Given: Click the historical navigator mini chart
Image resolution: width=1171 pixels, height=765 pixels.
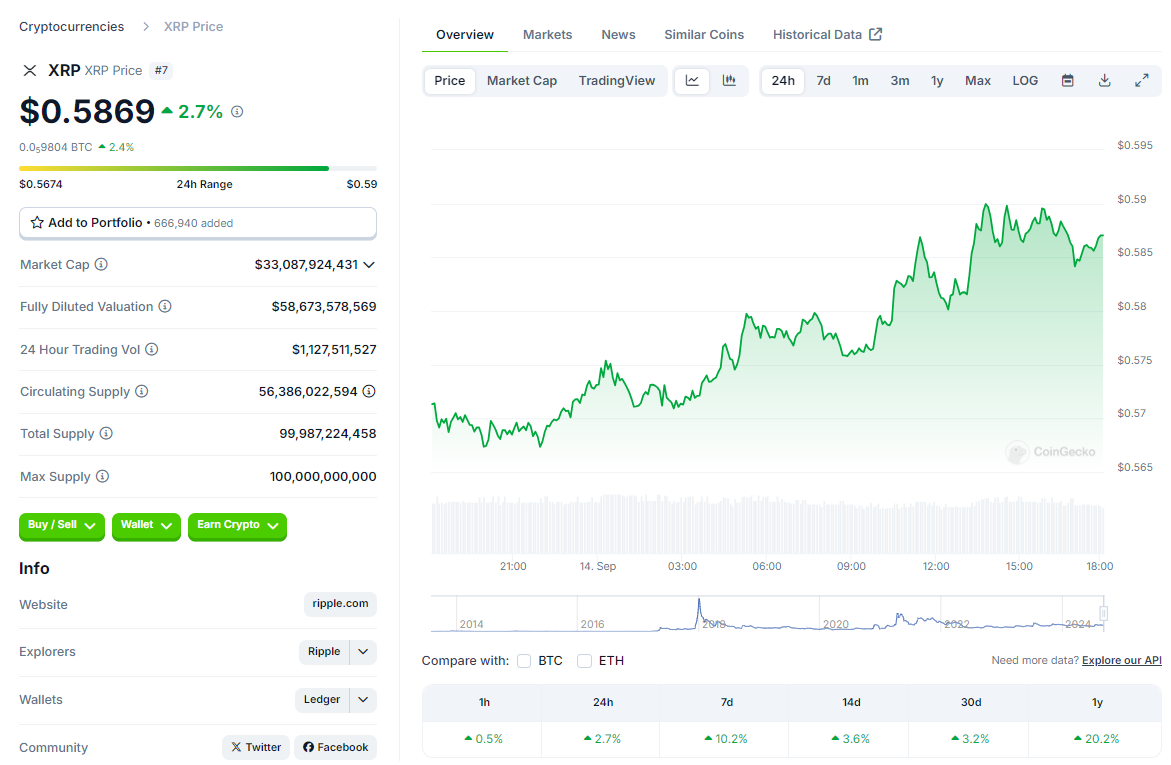Looking at the screenshot, I should coord(767,614).
